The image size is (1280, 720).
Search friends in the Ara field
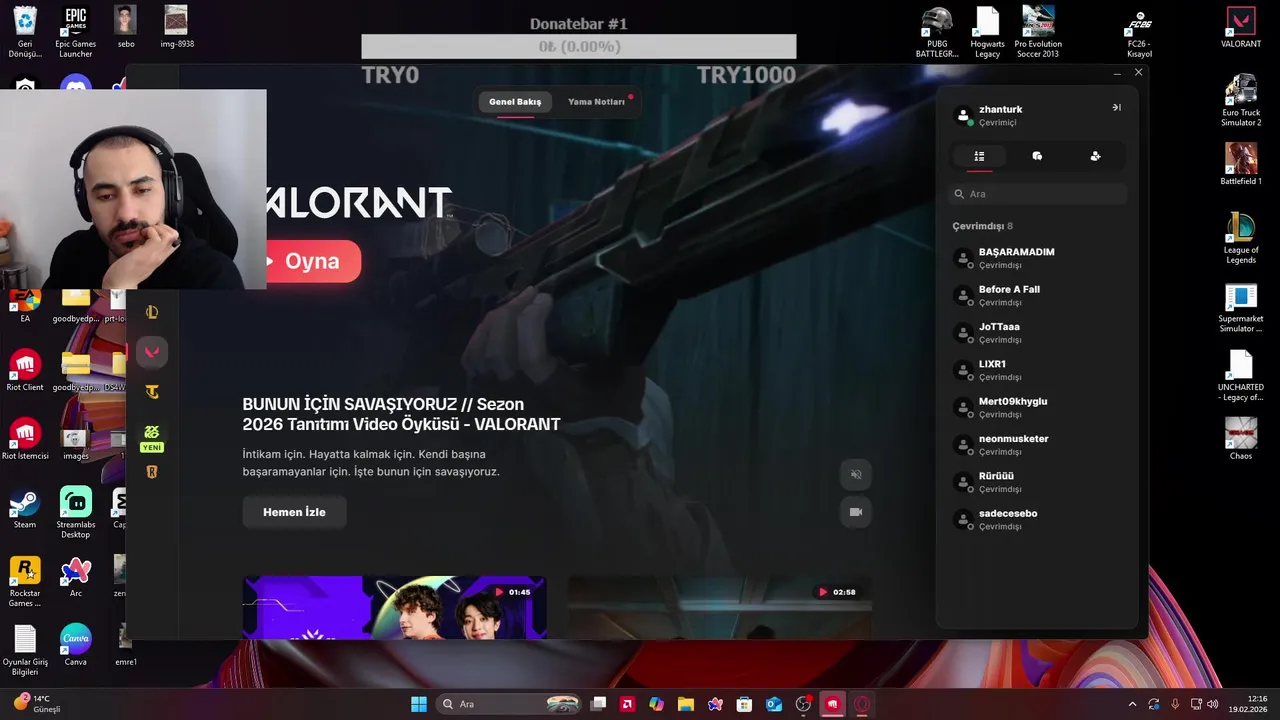(x=1038, y=194)
